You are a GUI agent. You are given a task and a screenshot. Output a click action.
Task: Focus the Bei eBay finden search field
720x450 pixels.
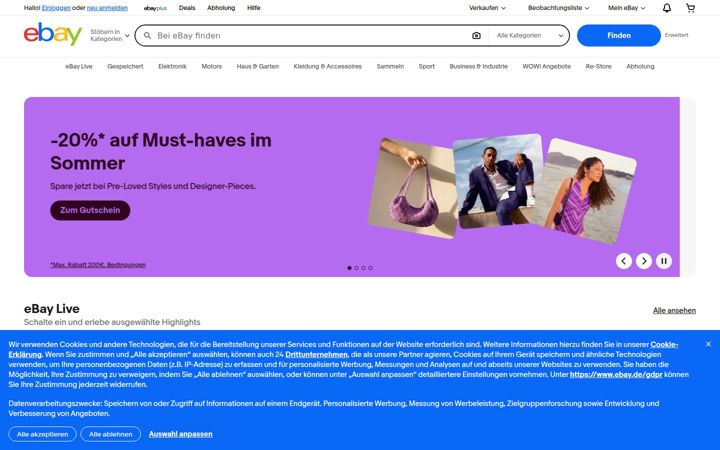click(x=311, y=35)
